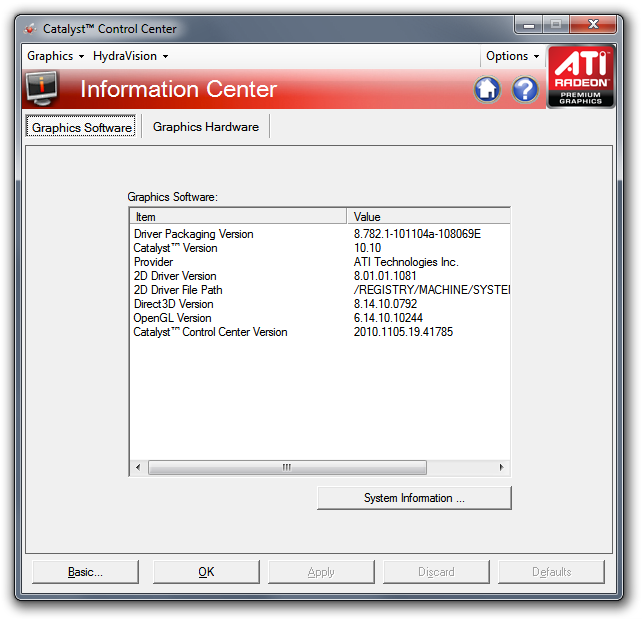Click the ATI Radeon Premium Graphics logo
The height and width of the screenshot is (619, 642).
[x=581, y=77]
